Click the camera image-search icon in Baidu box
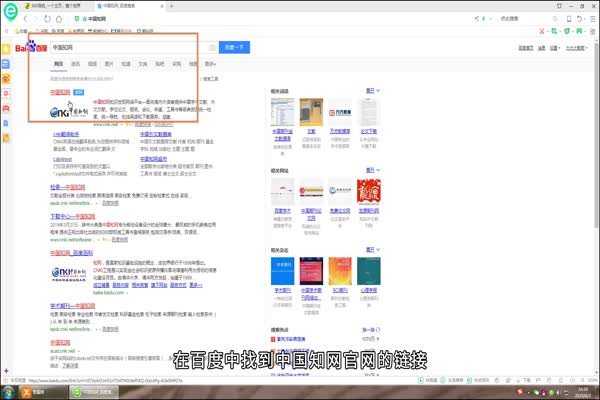This screenshot has height=400, width=600. point(212,47)
